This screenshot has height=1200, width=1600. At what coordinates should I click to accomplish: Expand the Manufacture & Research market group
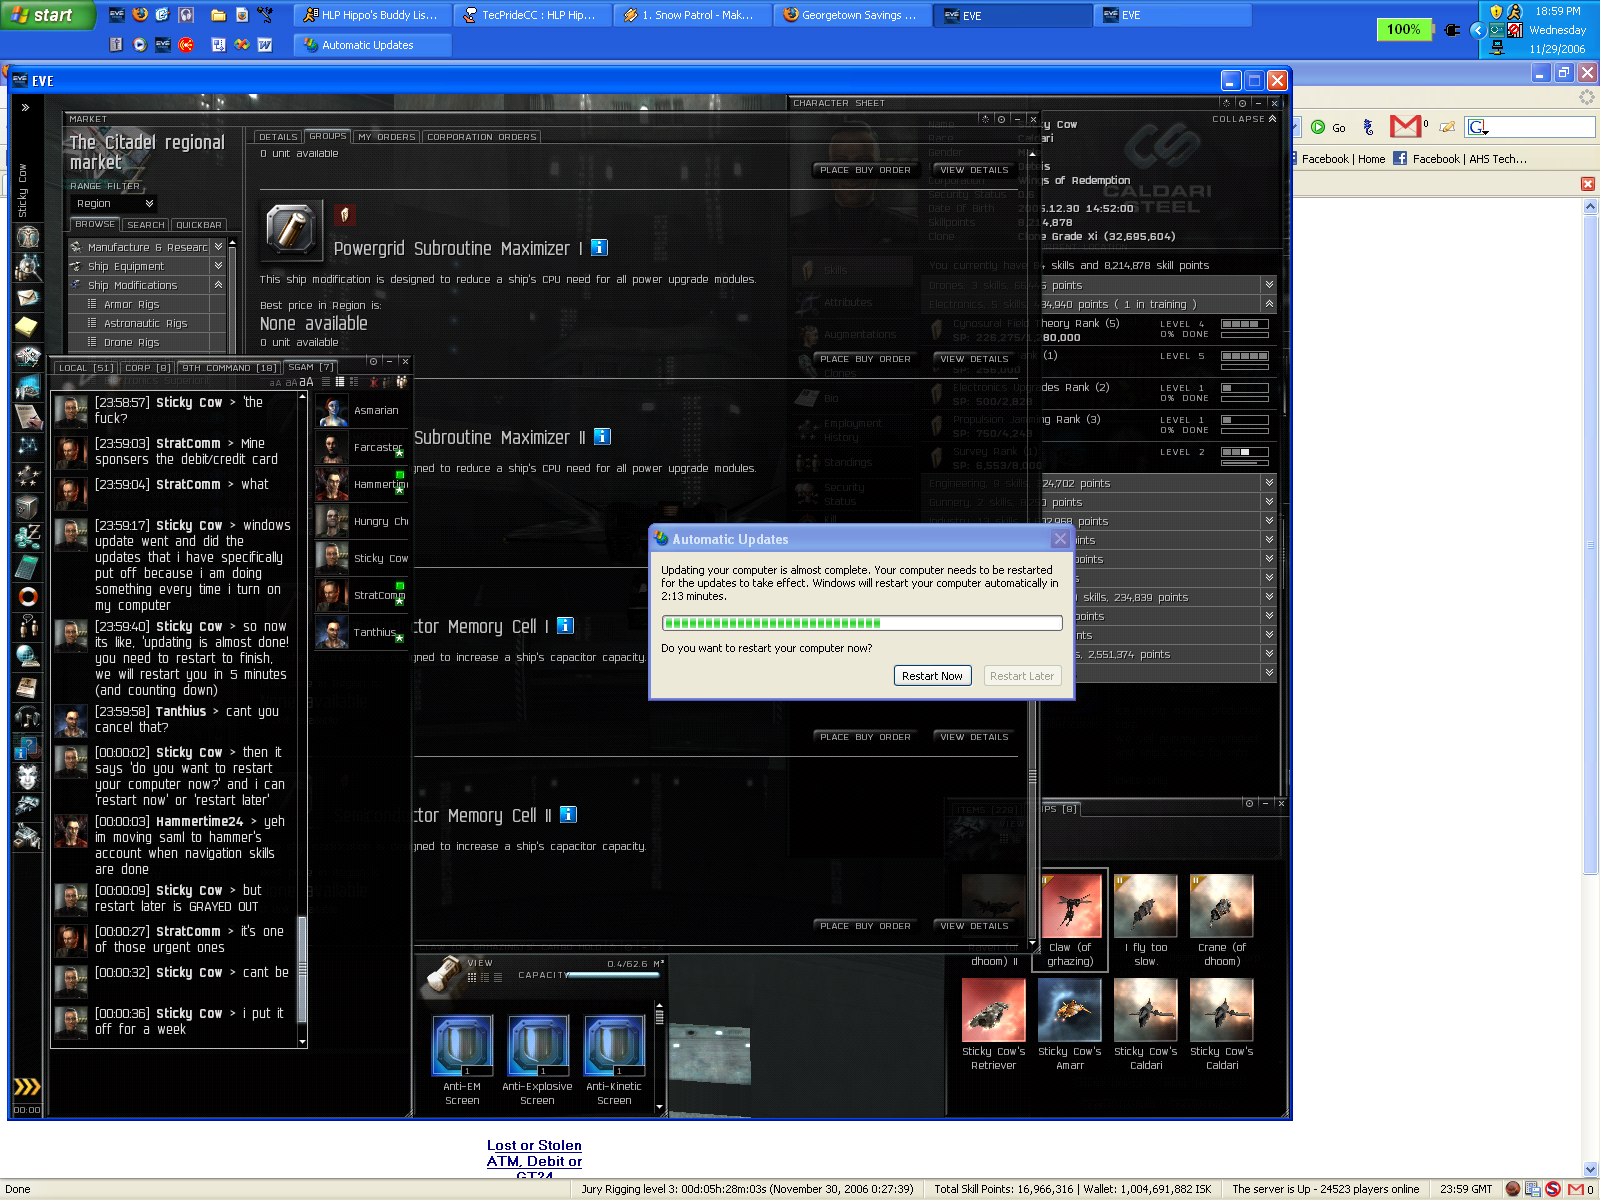[x=218, y=247]
